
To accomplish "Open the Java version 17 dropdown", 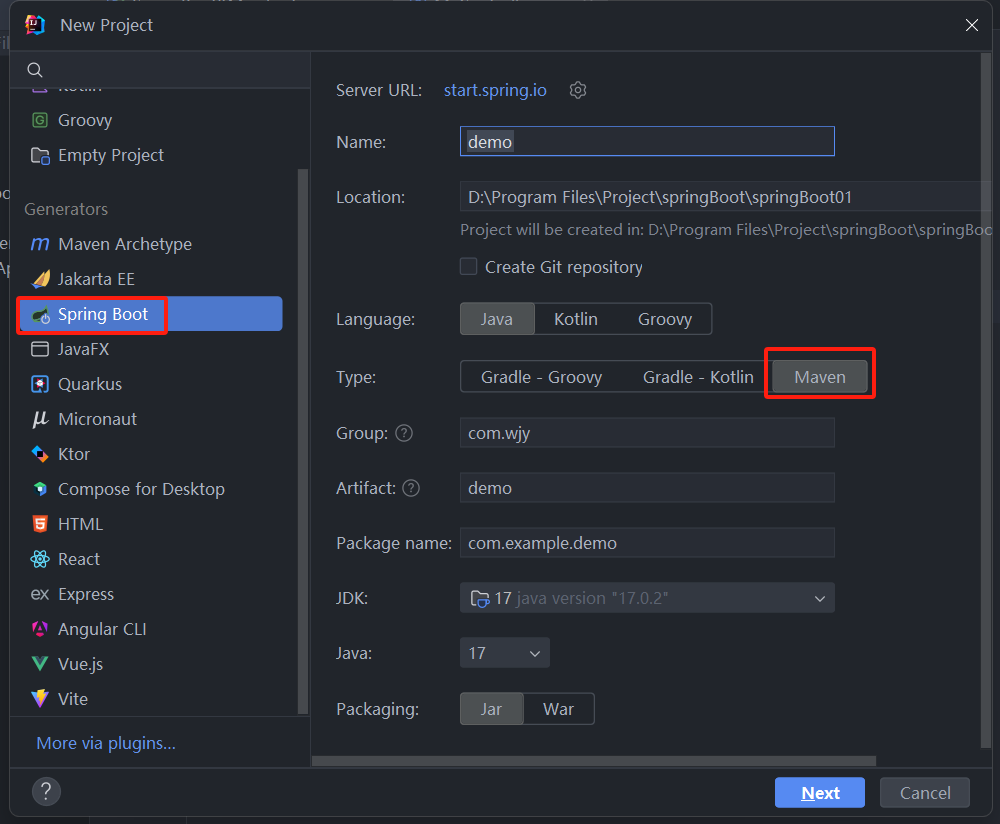I will point(504,653).
